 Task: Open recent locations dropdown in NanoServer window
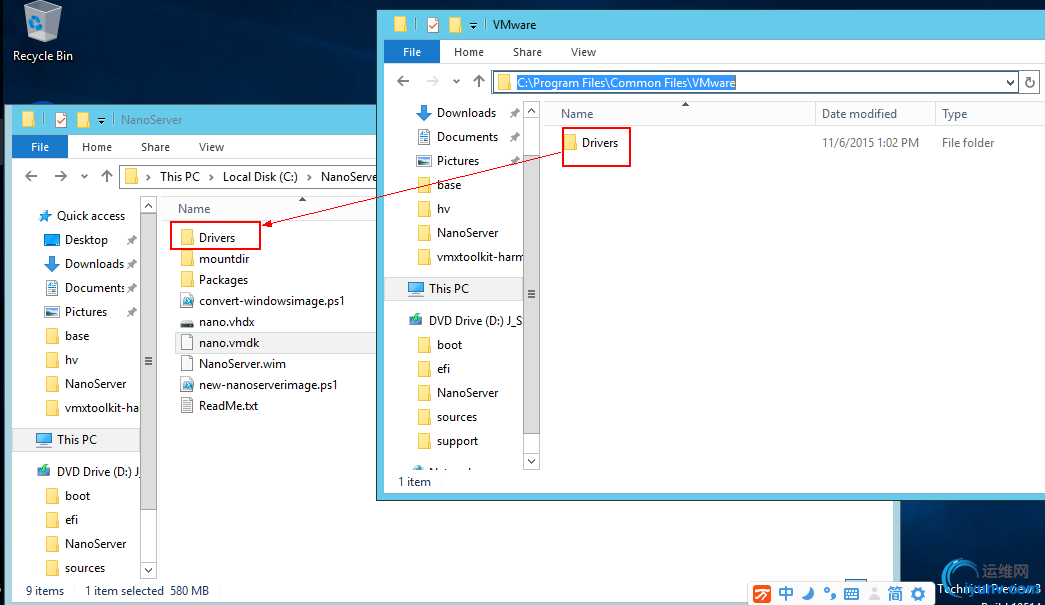(85, 177)
